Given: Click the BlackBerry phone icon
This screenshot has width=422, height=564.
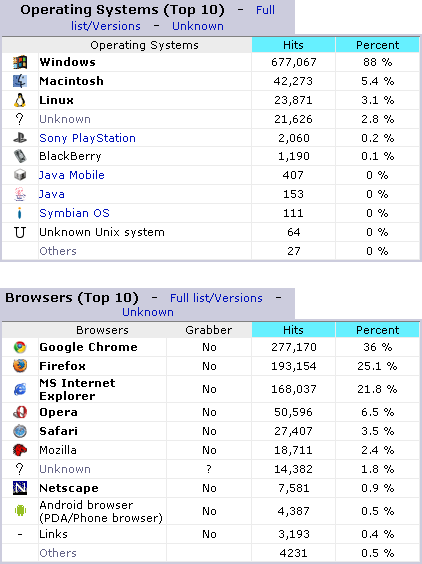Looking at the screenshot, I should (x=20, y=156).
